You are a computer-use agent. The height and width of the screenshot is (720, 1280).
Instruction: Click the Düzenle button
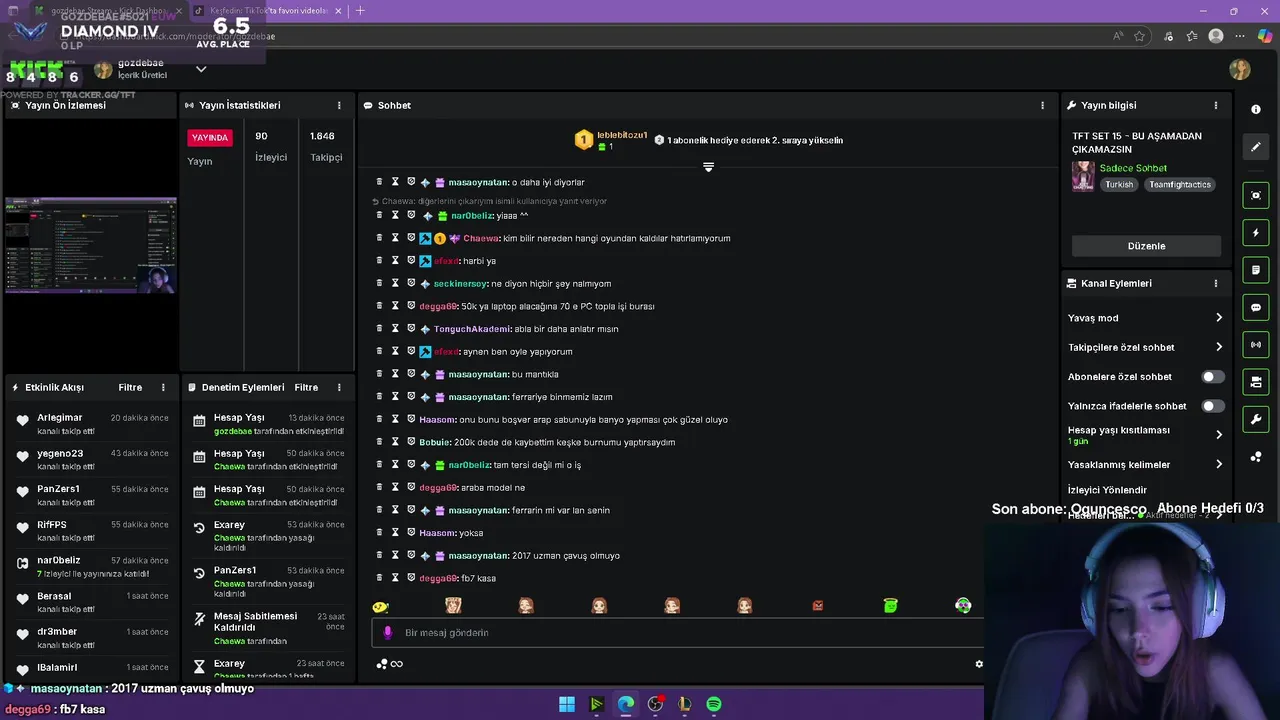(x=1146, y=246)
